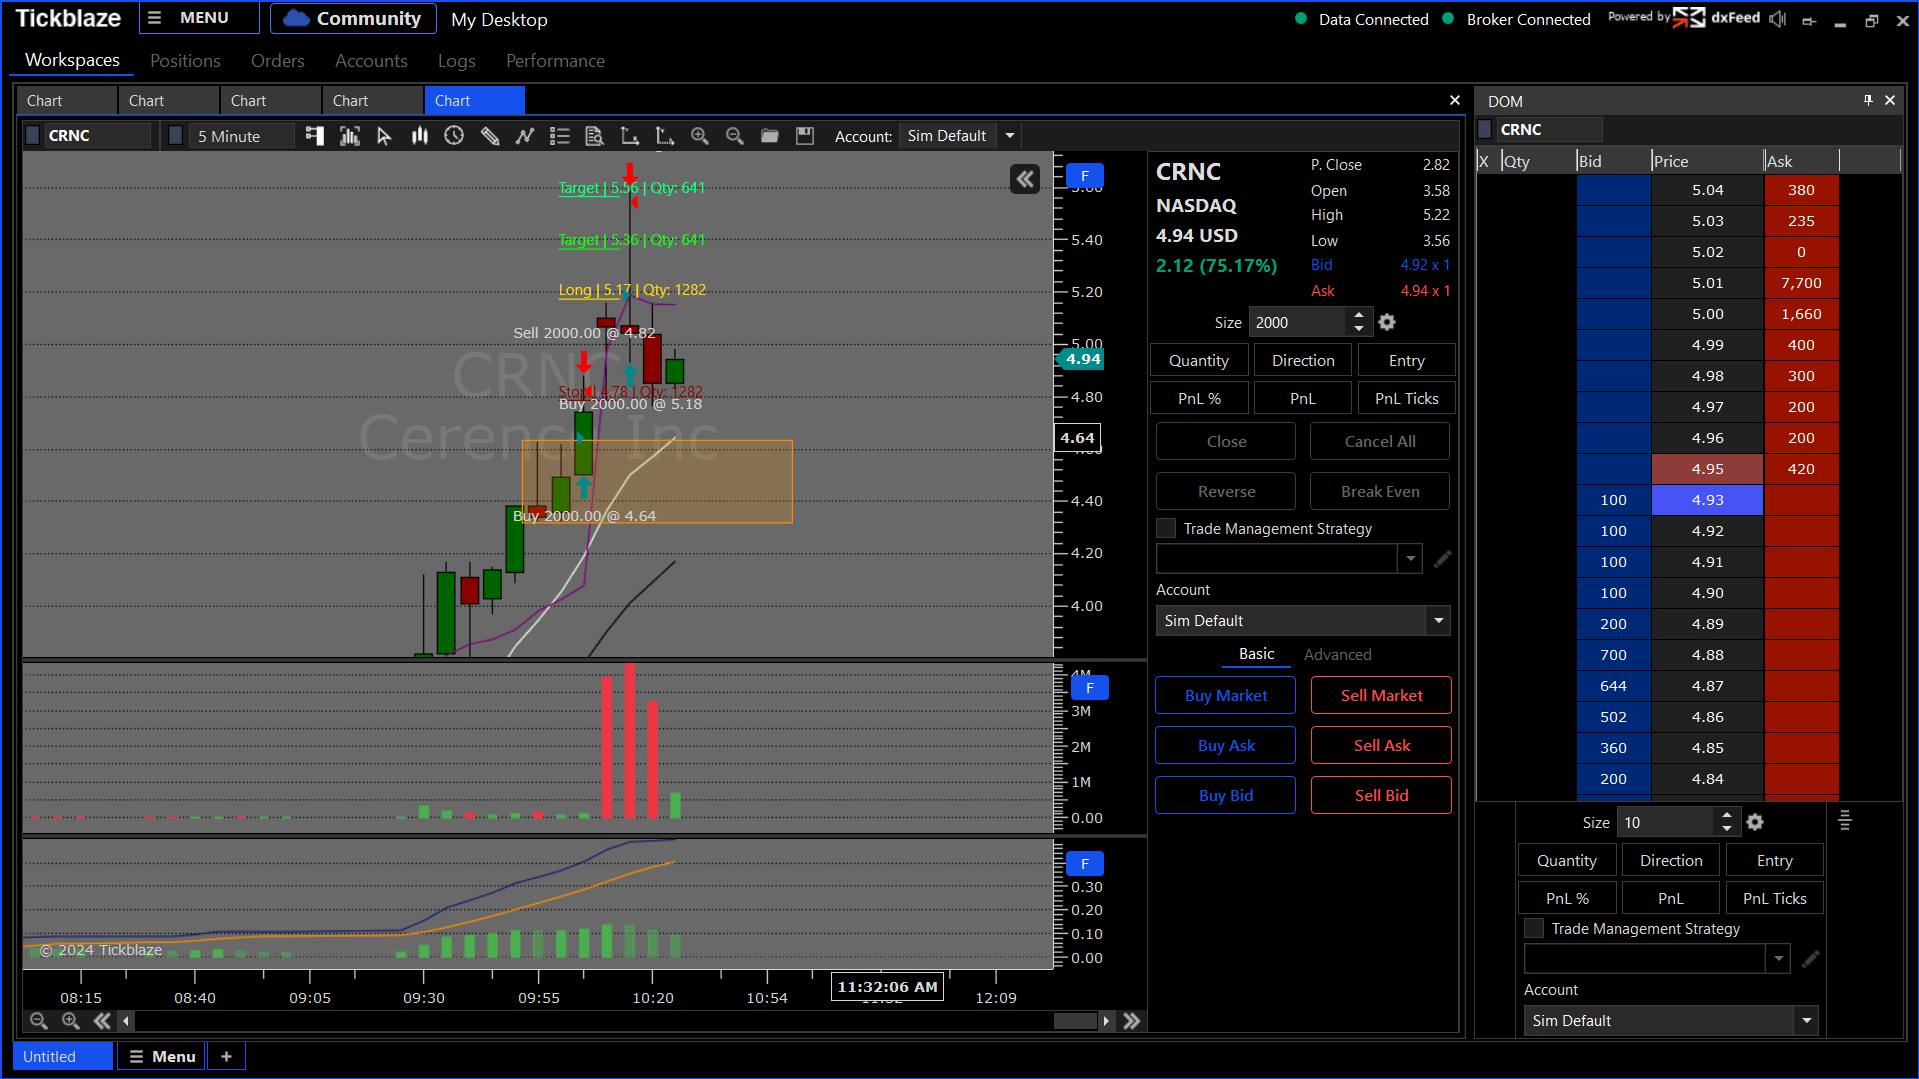Image resolution: width=1919 pixels, height=1079 pixels.
Task: Open the Performance tab
Action: point(555,61)
